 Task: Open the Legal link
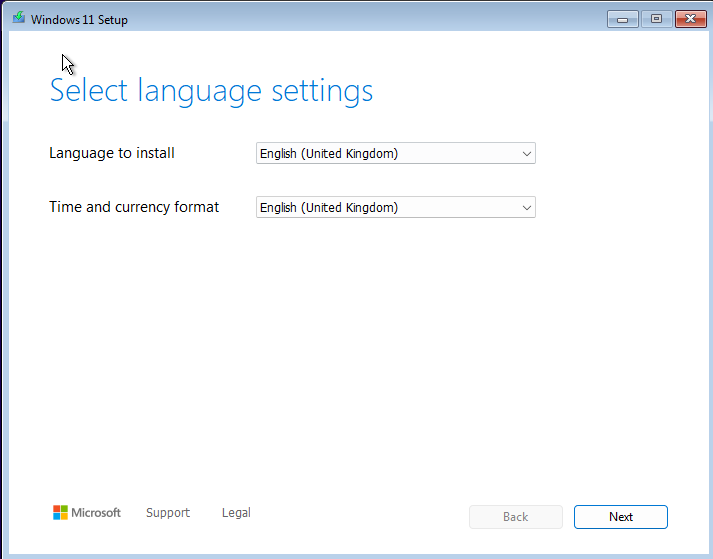point(236,513)
